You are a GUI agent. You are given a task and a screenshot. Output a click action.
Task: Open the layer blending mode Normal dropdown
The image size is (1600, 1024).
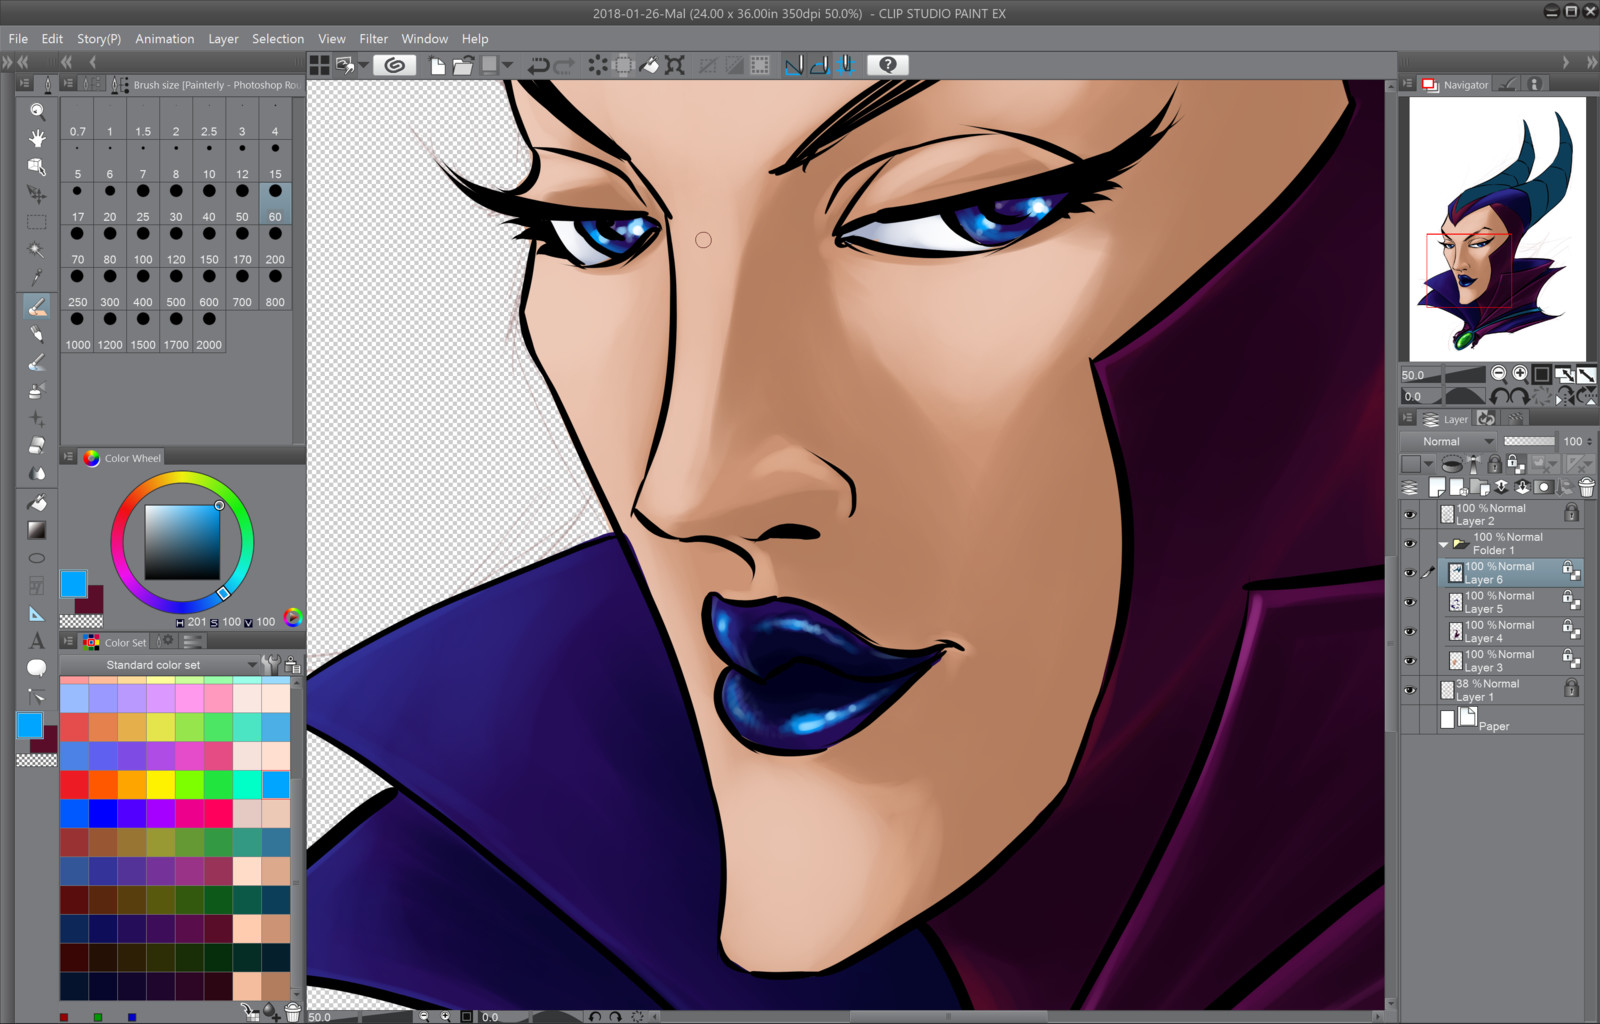(x=1448, y=441)
